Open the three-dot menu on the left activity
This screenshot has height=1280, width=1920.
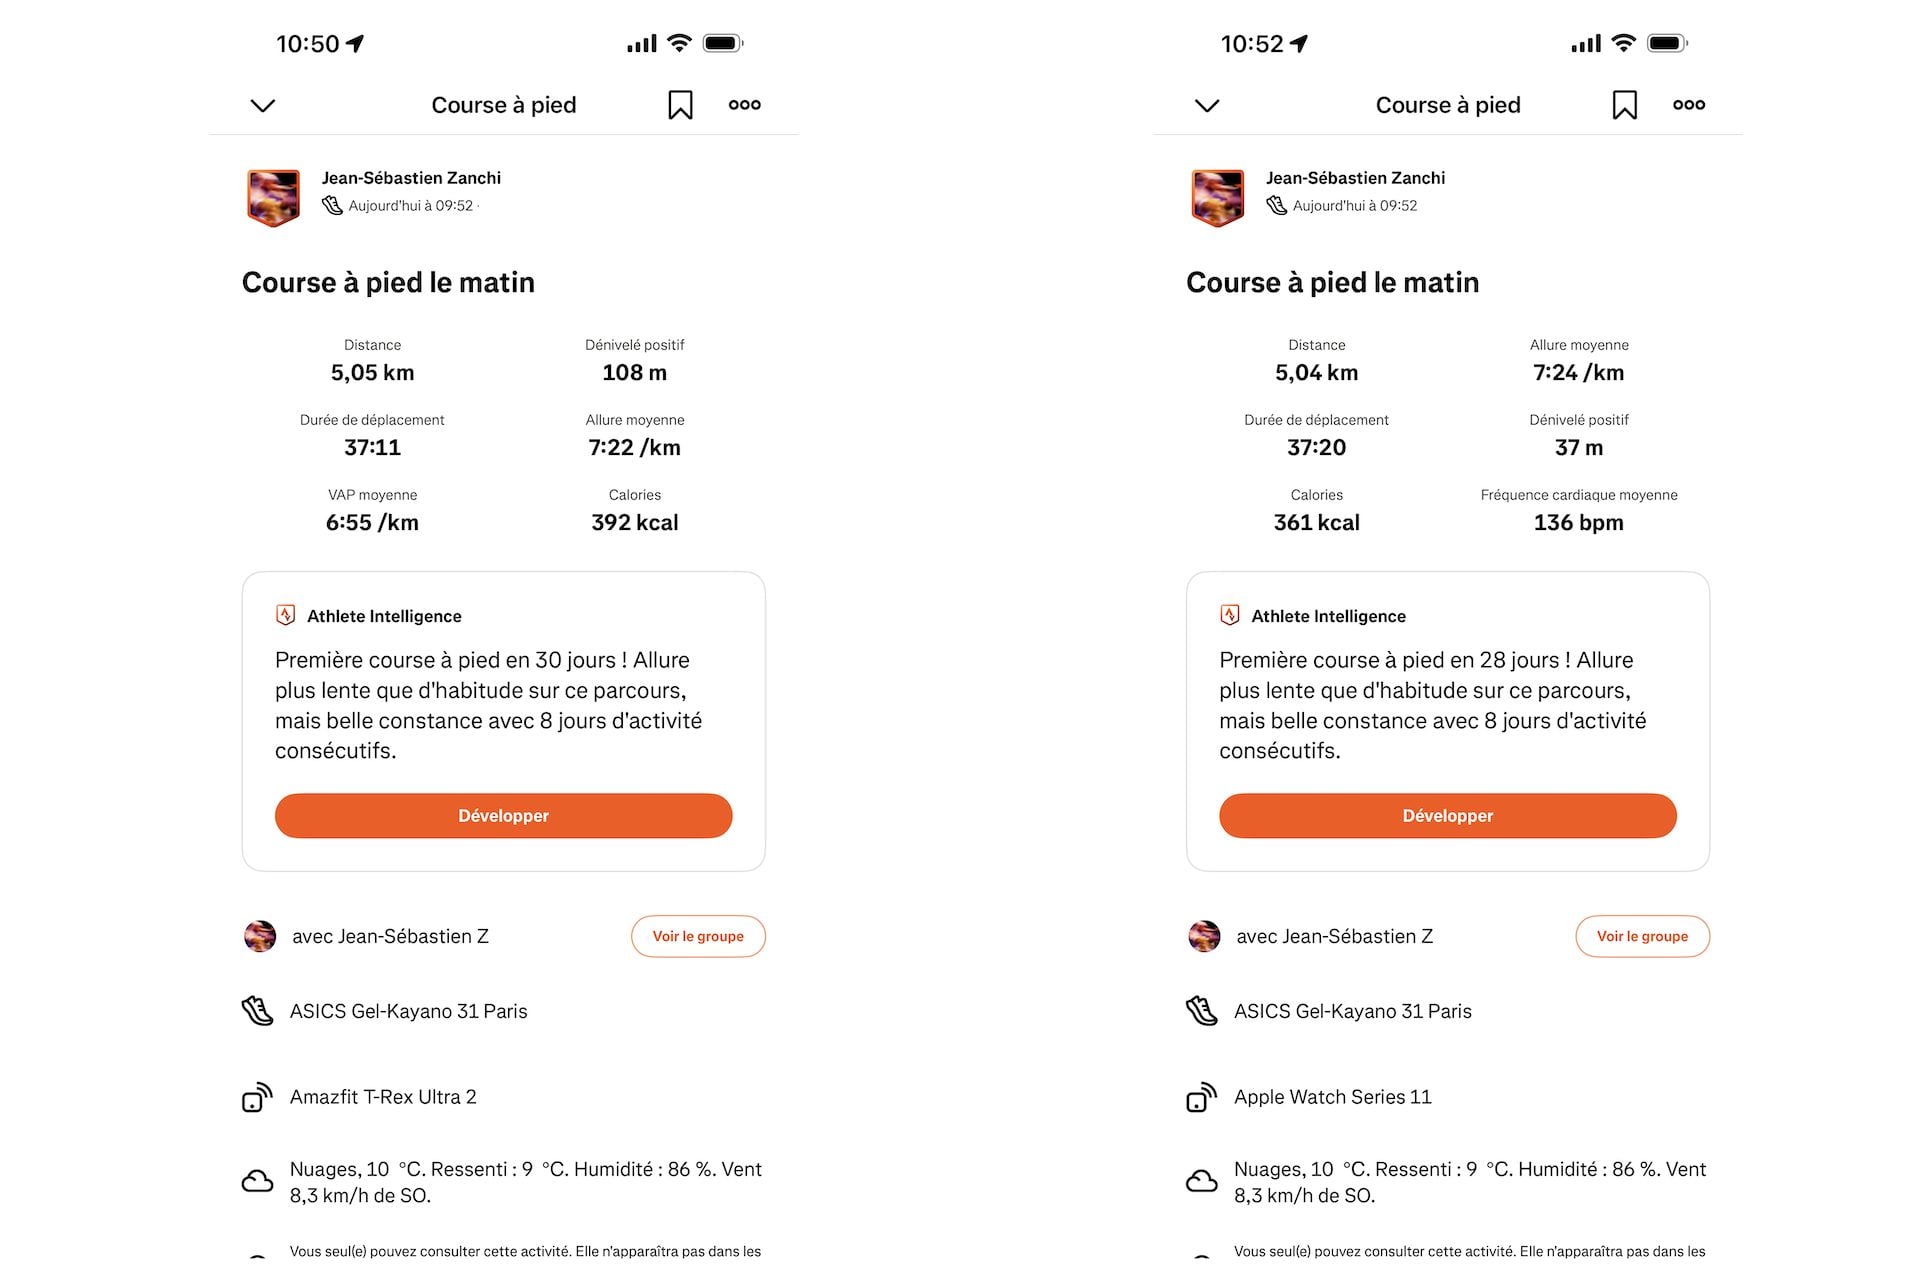pos(744,105)
